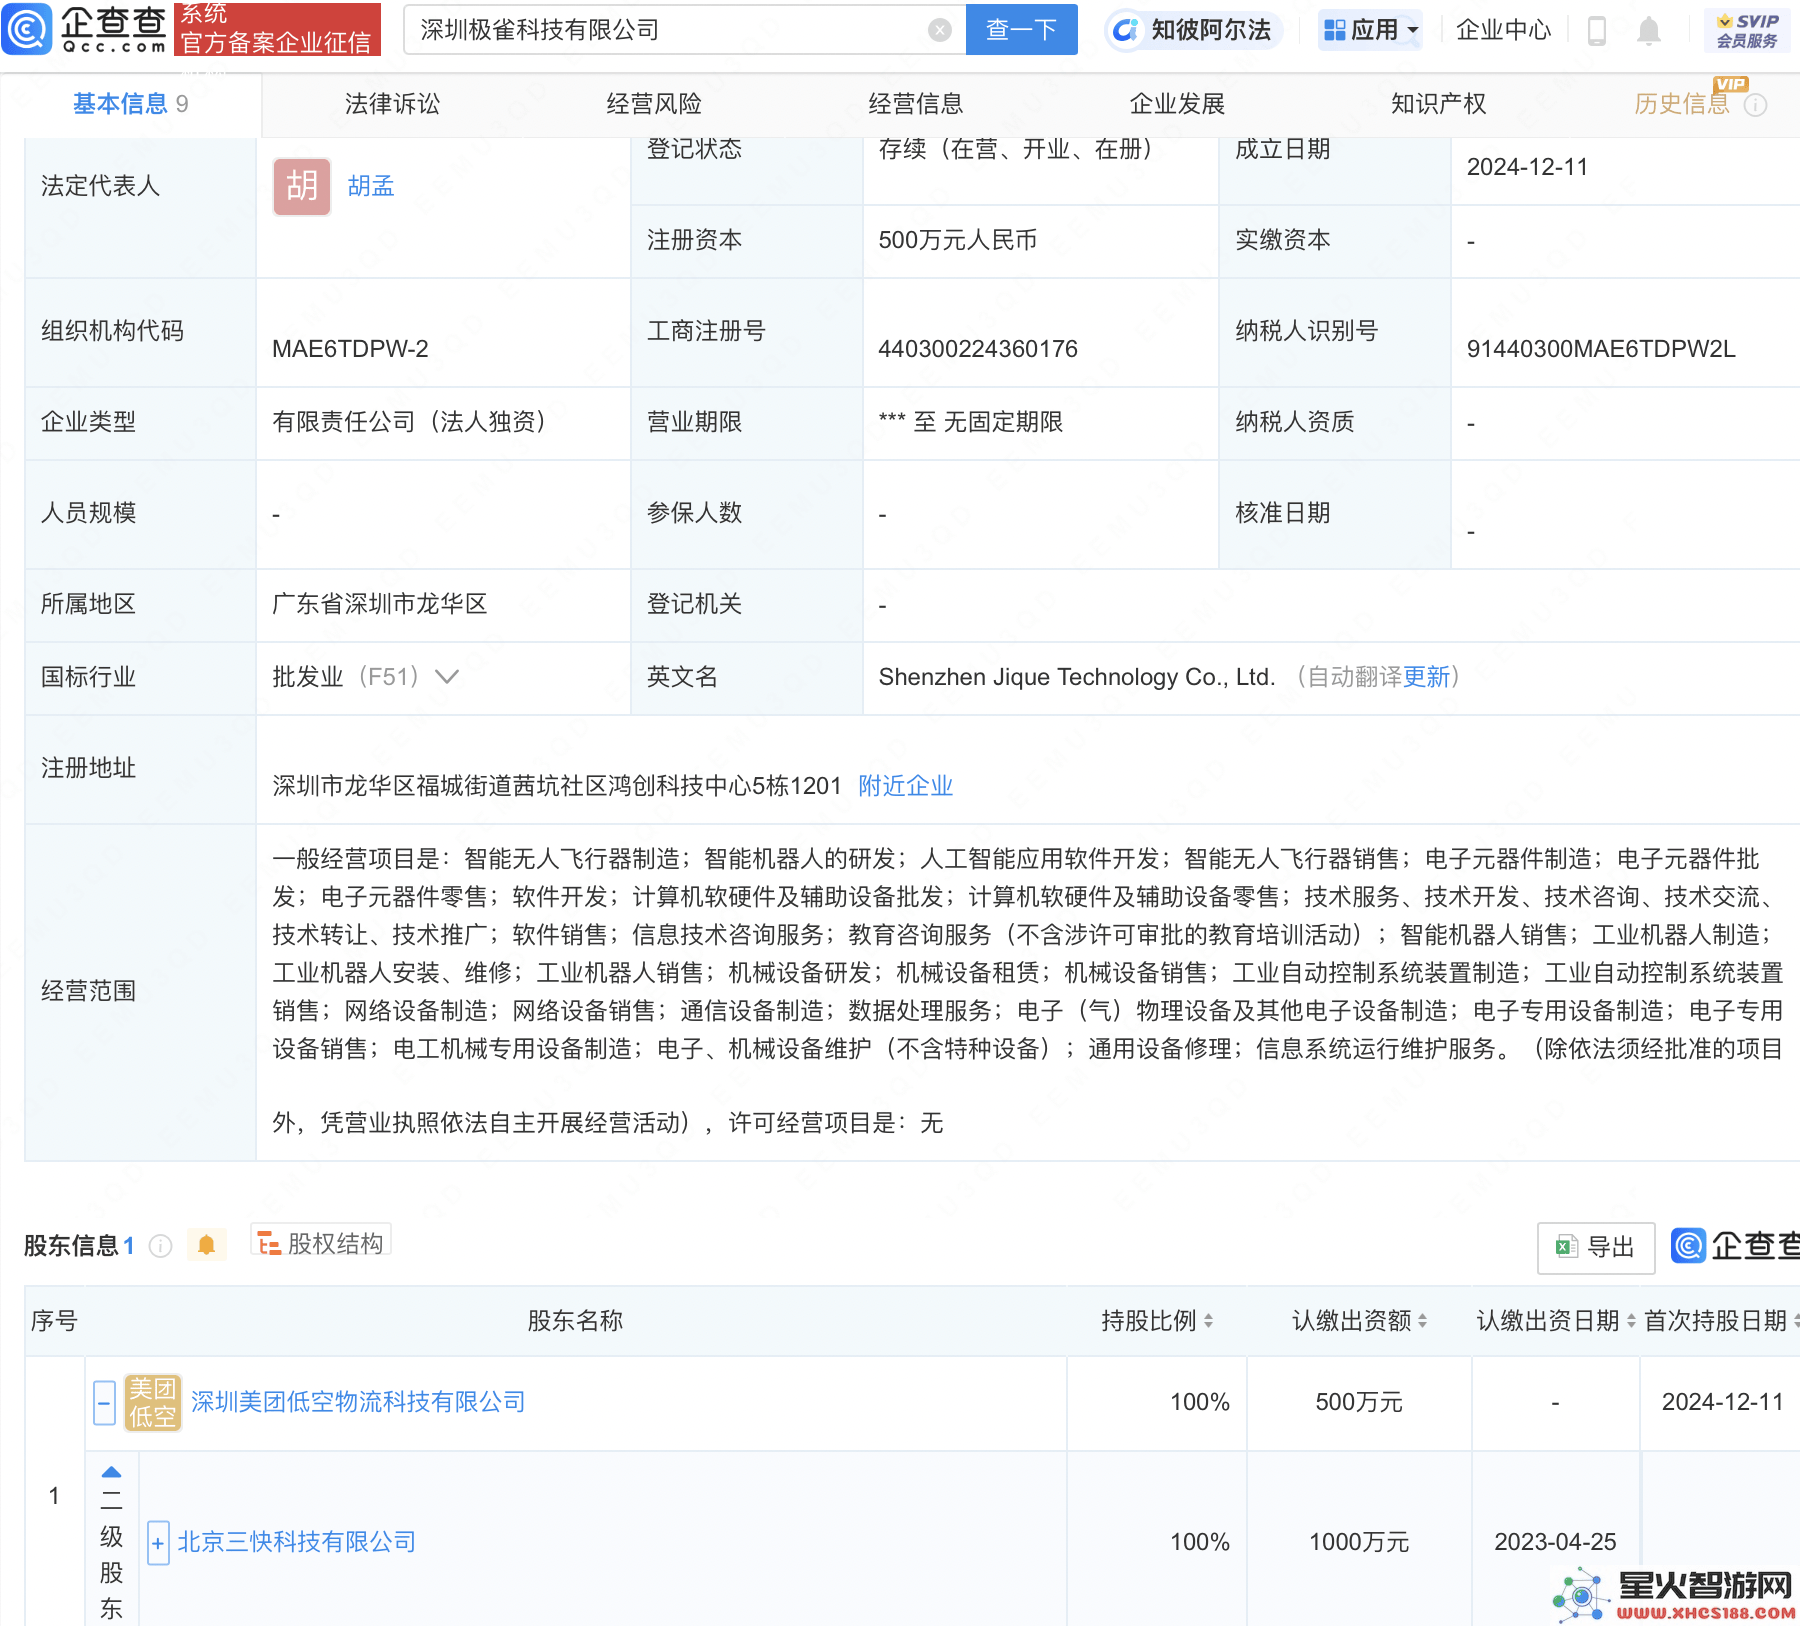The image size is (1800, 1626).
Task: Click the 2023-04-25 subscription date cell
Action: [1555, 1542]
